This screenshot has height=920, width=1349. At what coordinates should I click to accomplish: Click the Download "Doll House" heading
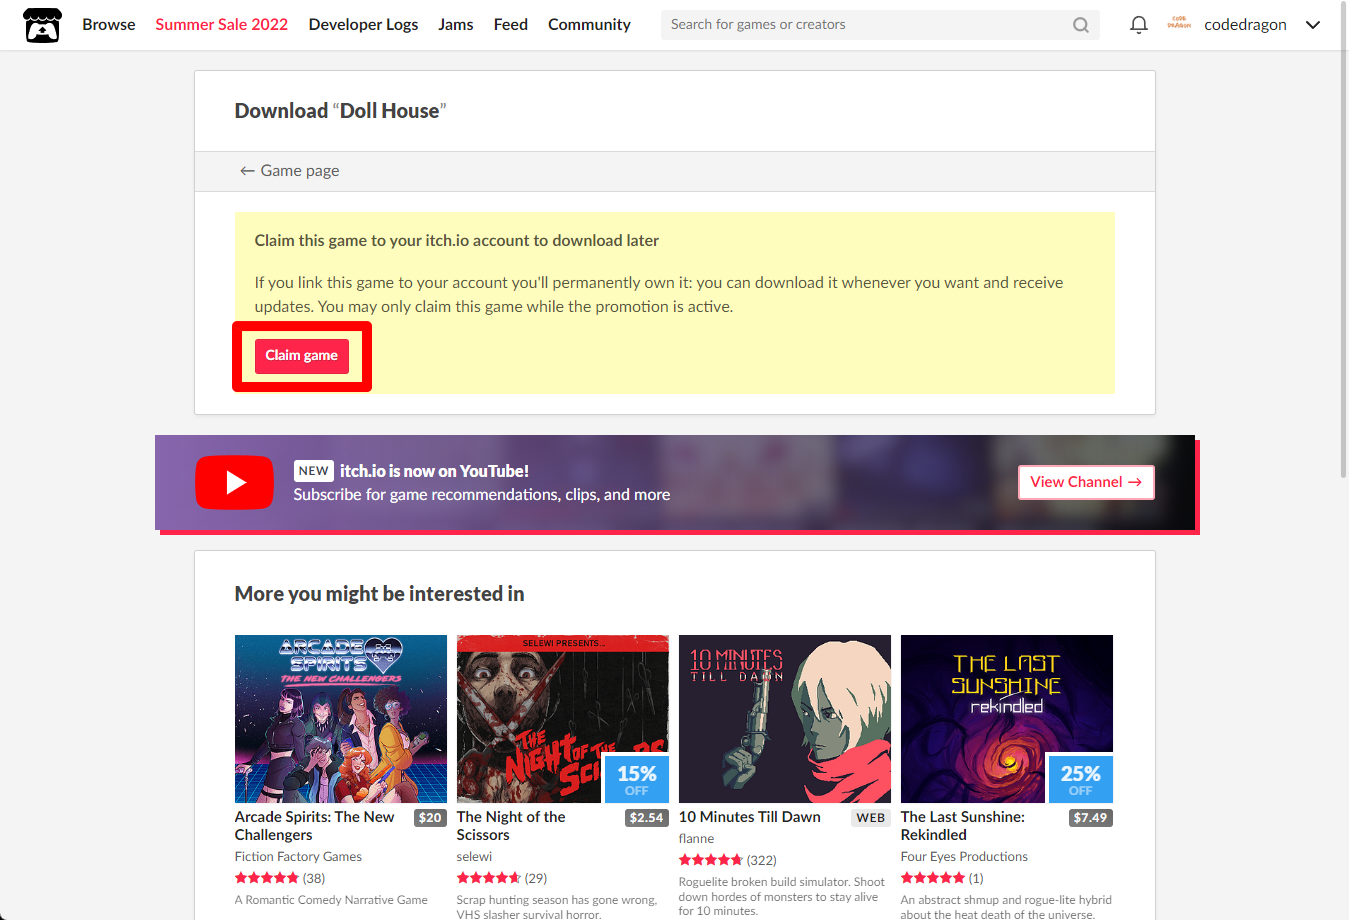tap(340, 111)
